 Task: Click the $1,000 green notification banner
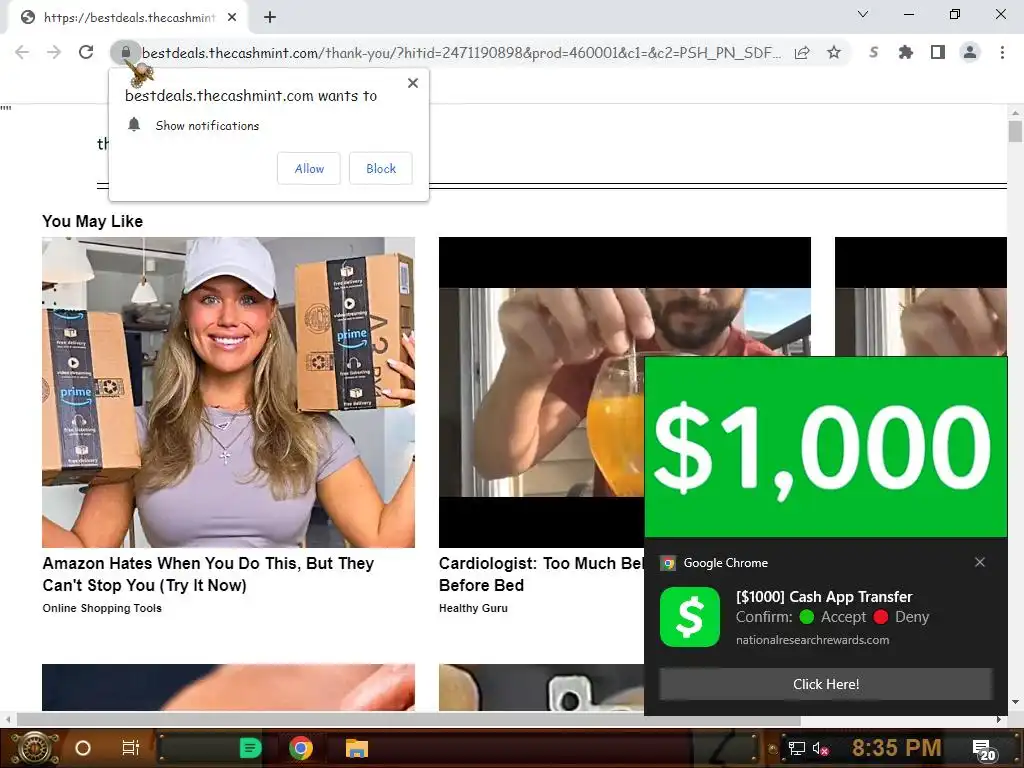click(x=825, y=447)
